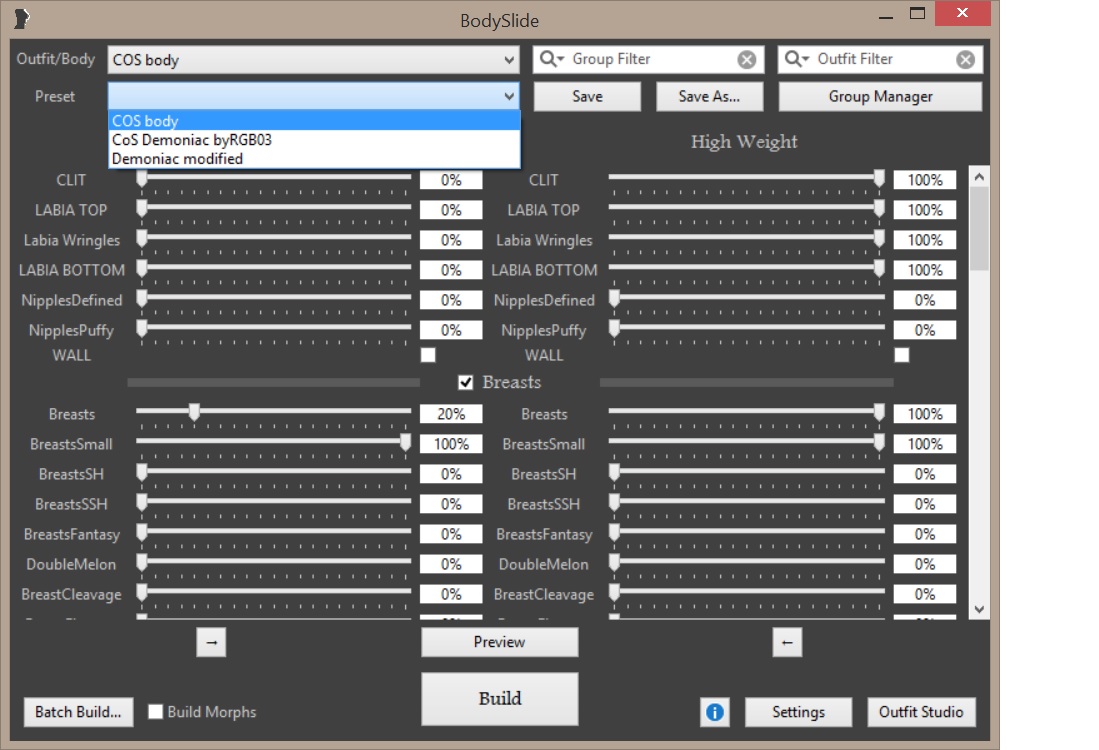Choose the Demoniac modified preset
Viewport: 1099px width, 750px height.
click(x=314, y=158)
